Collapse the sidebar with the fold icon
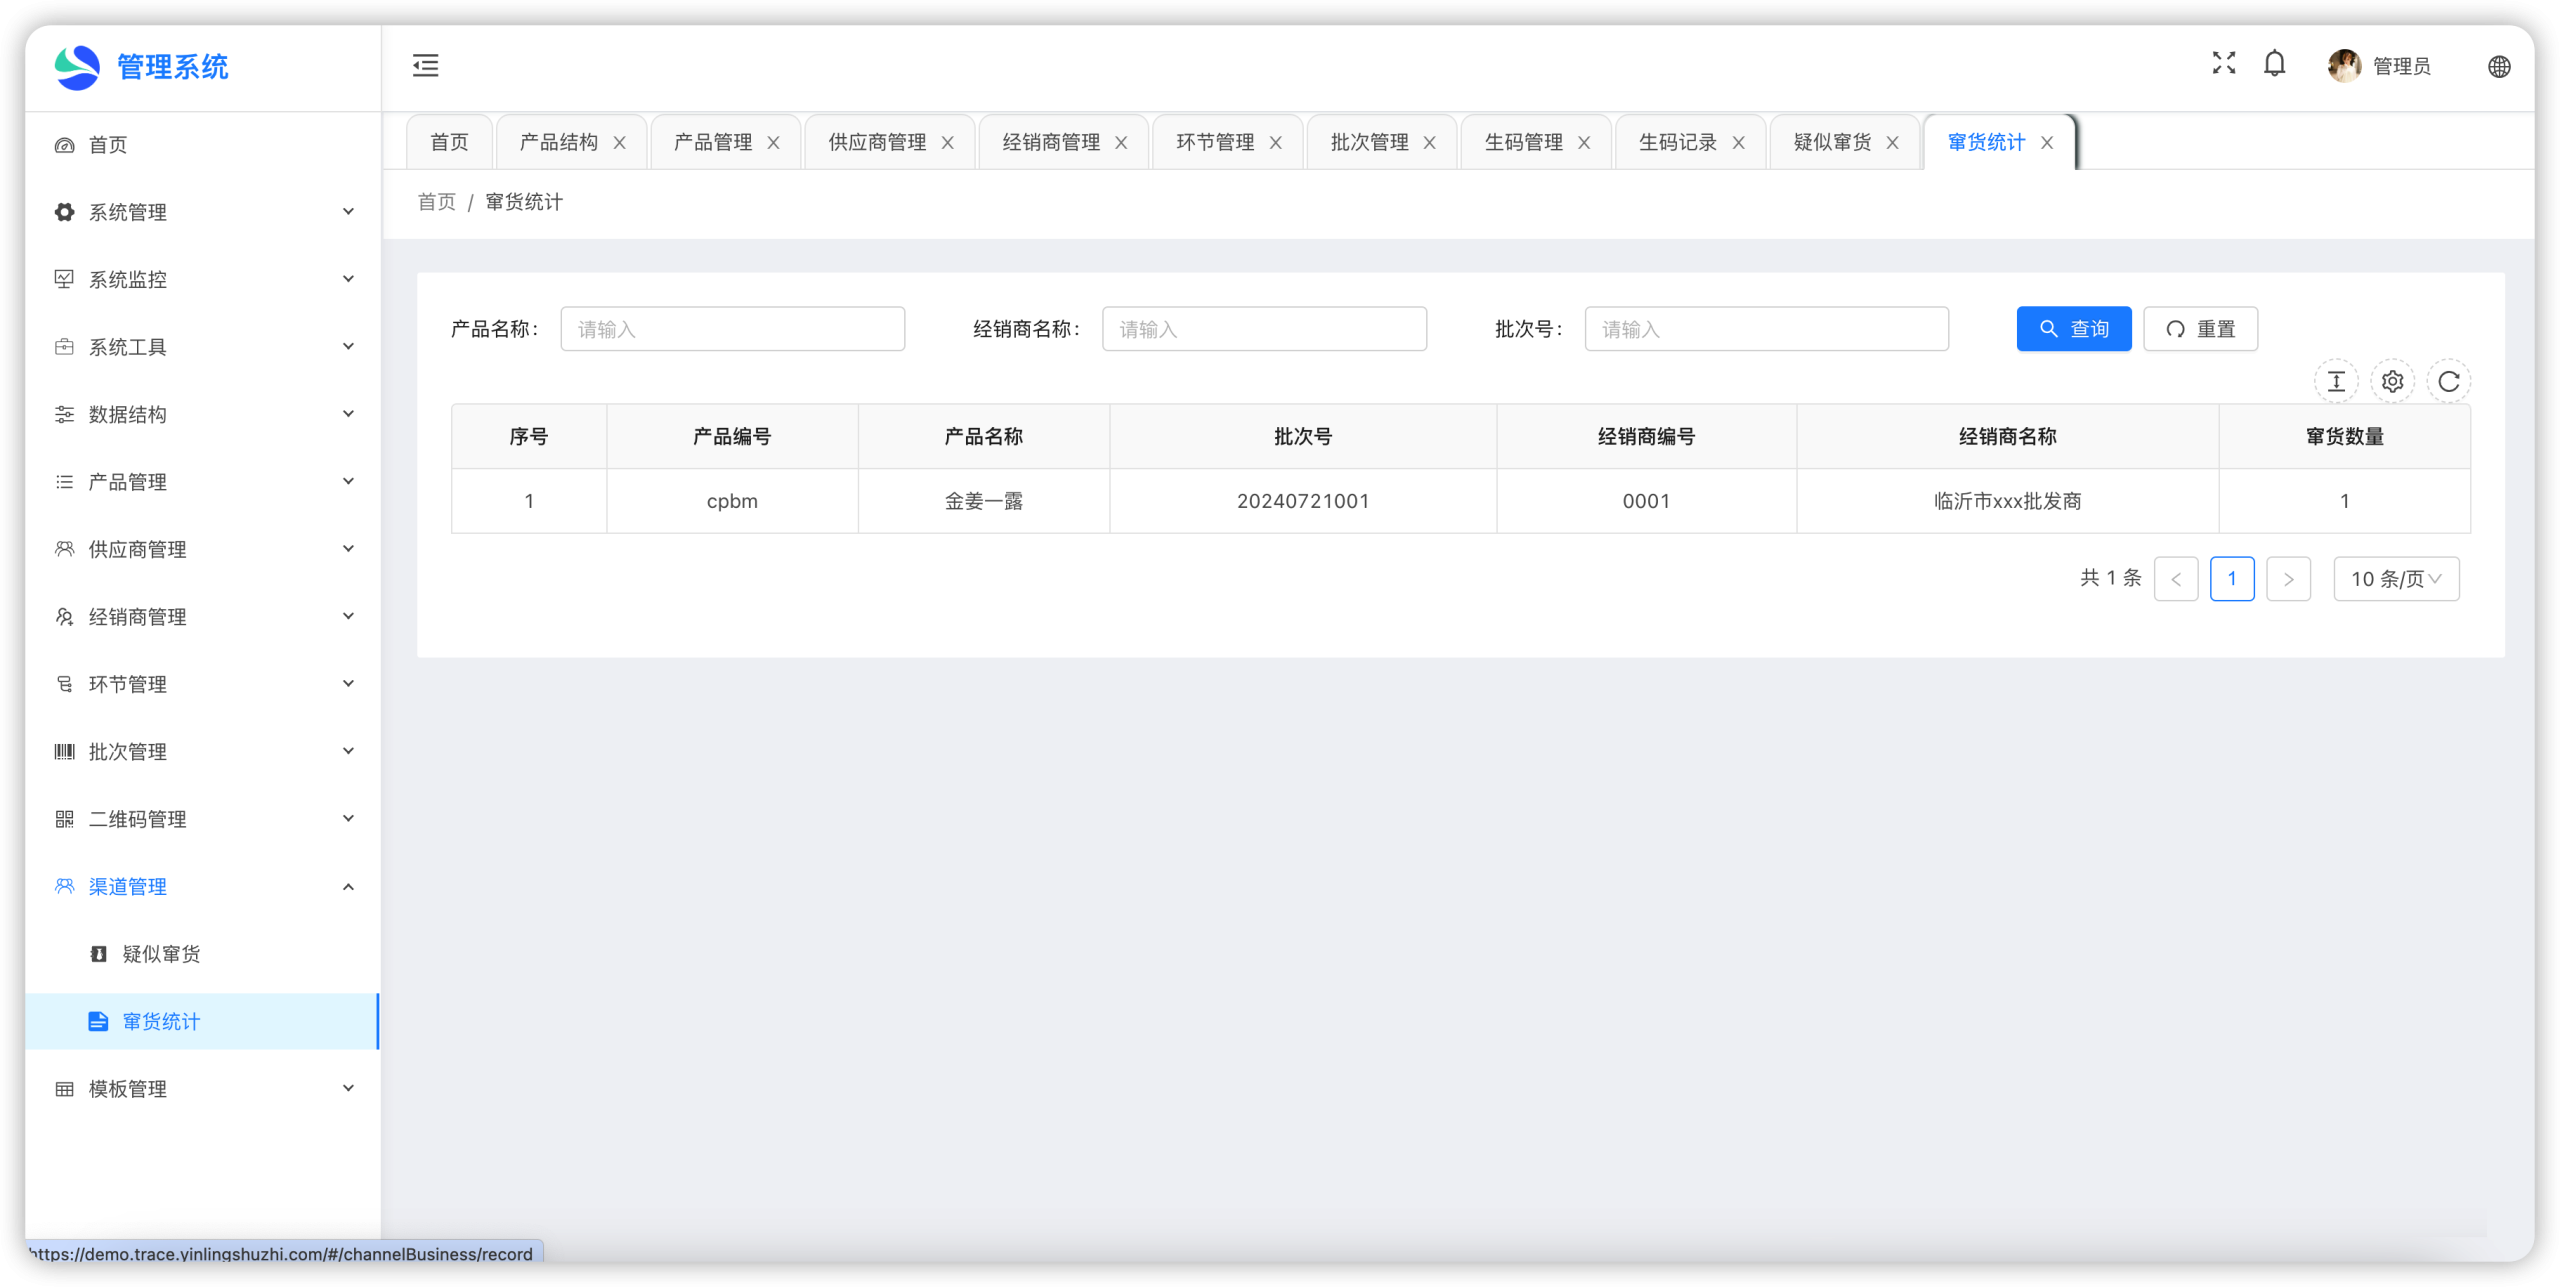 coord(425,66)
